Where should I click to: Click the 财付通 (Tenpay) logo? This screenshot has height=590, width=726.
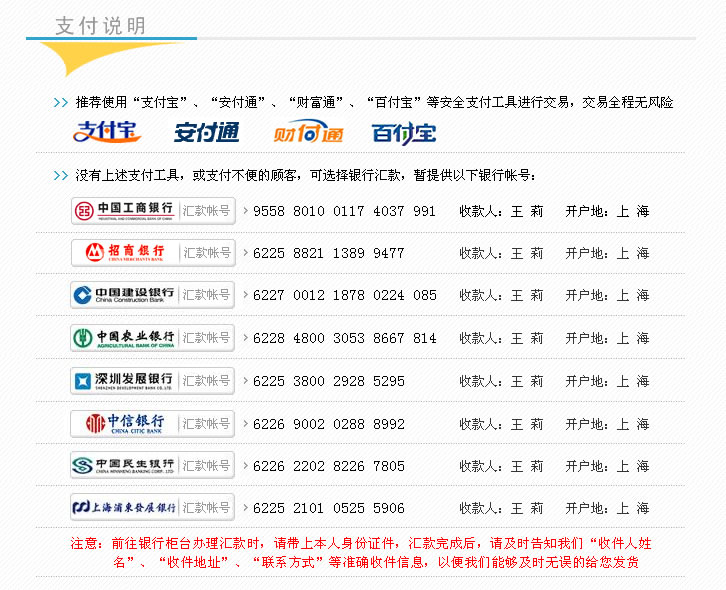(x=308, y=132)
